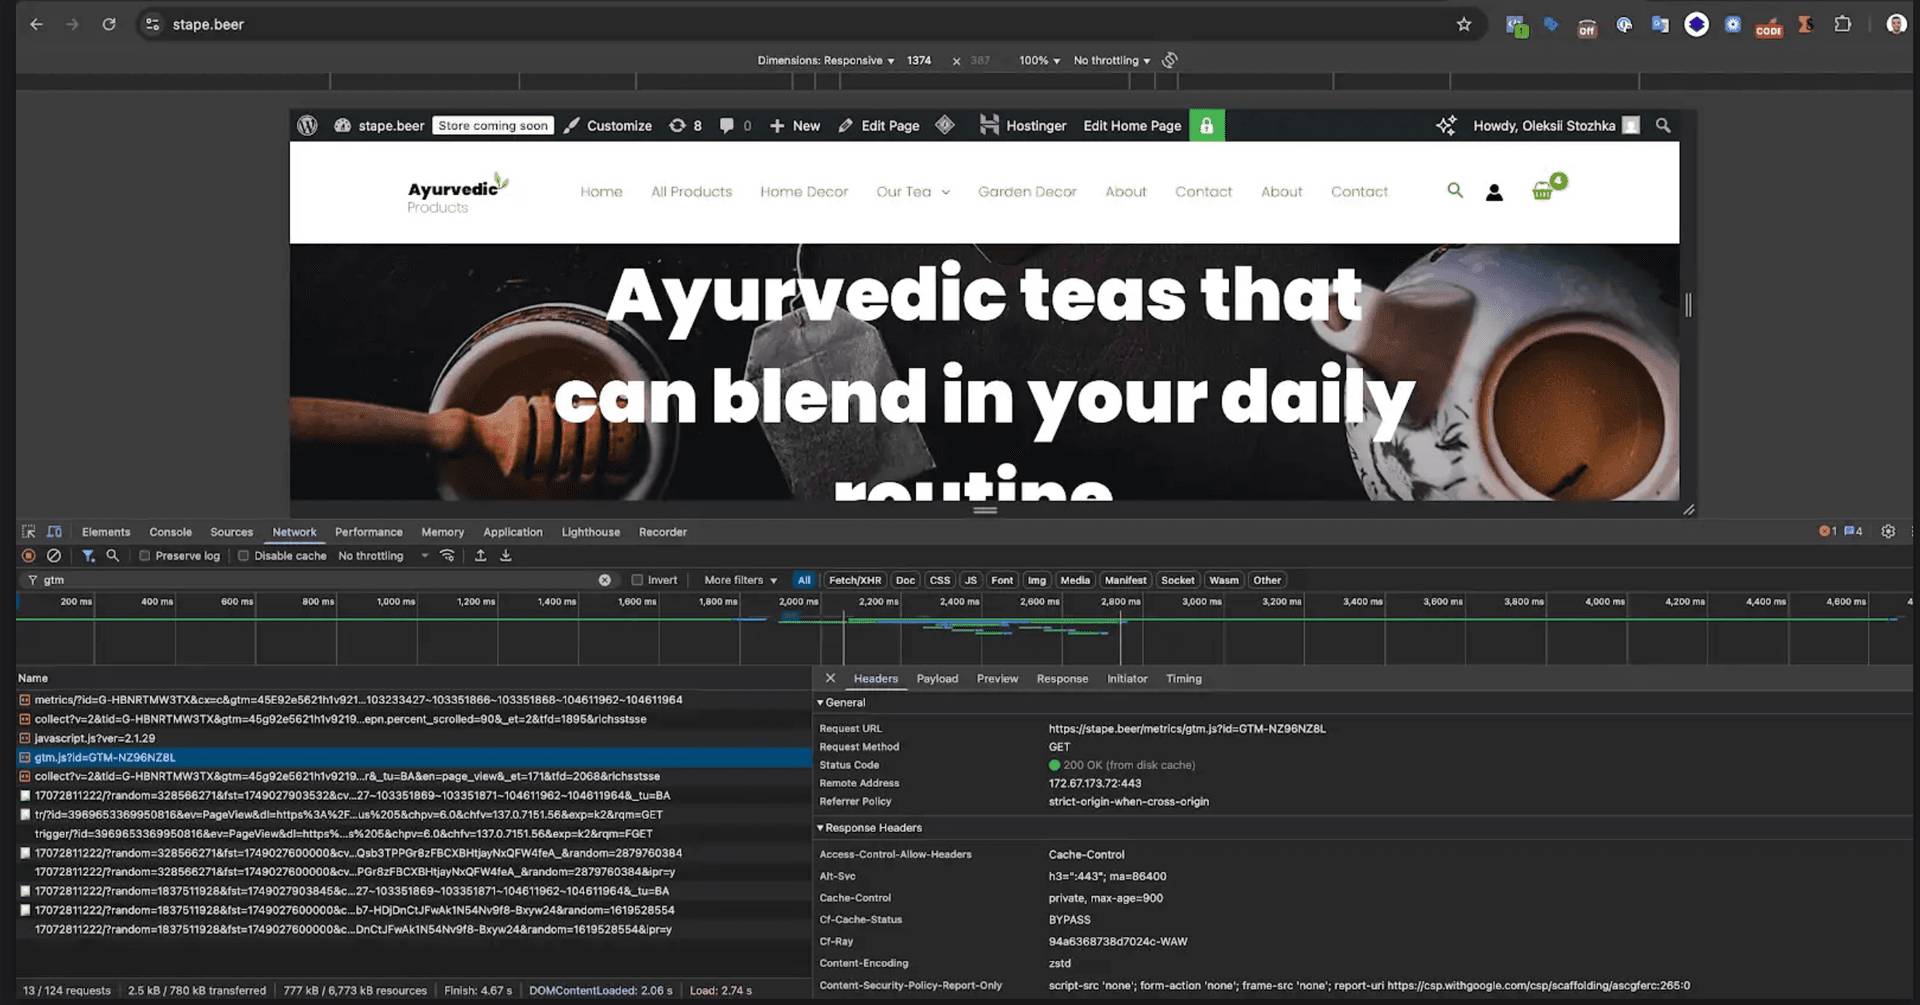This screenshot has height=1005, width=1920.
Task: Filter requests by Fetch/XHR
Action: [x=855, y=580]
